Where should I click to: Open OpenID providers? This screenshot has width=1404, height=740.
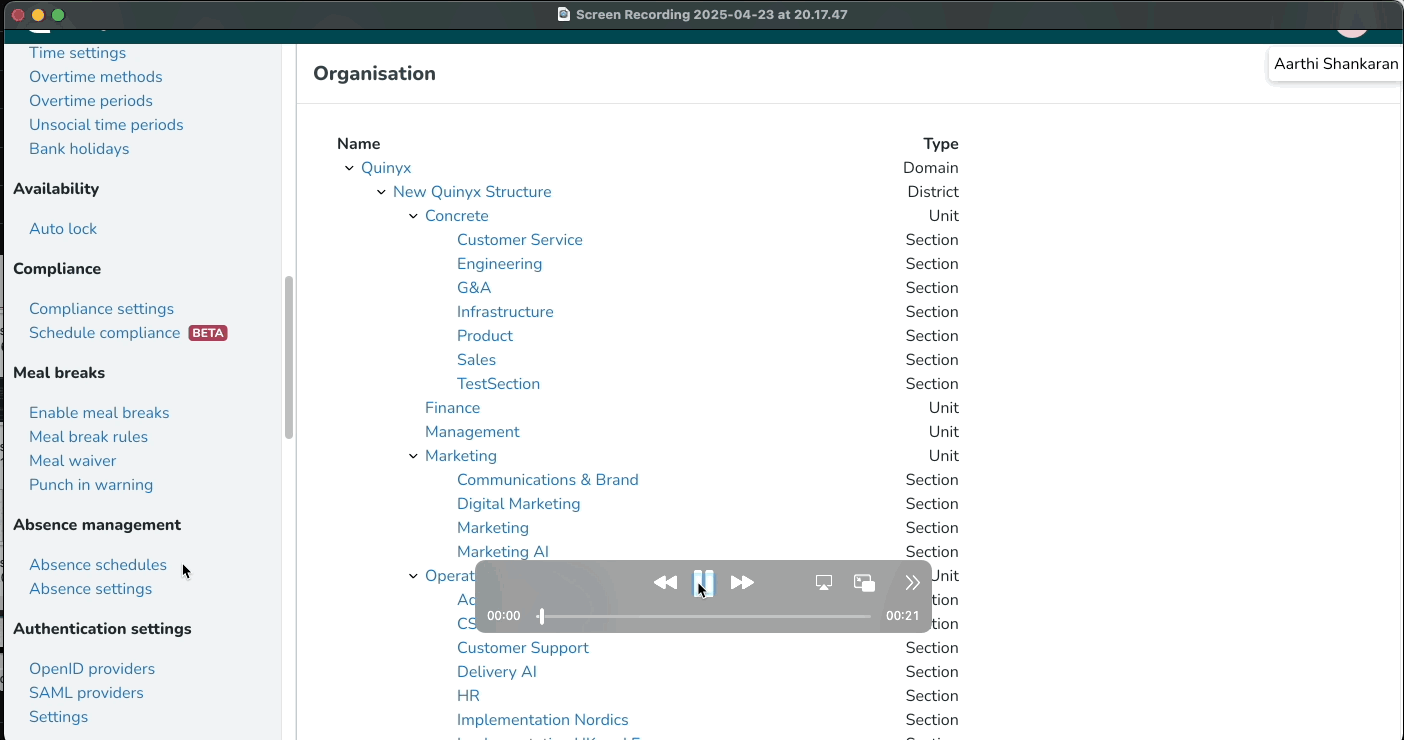(92, 669)
